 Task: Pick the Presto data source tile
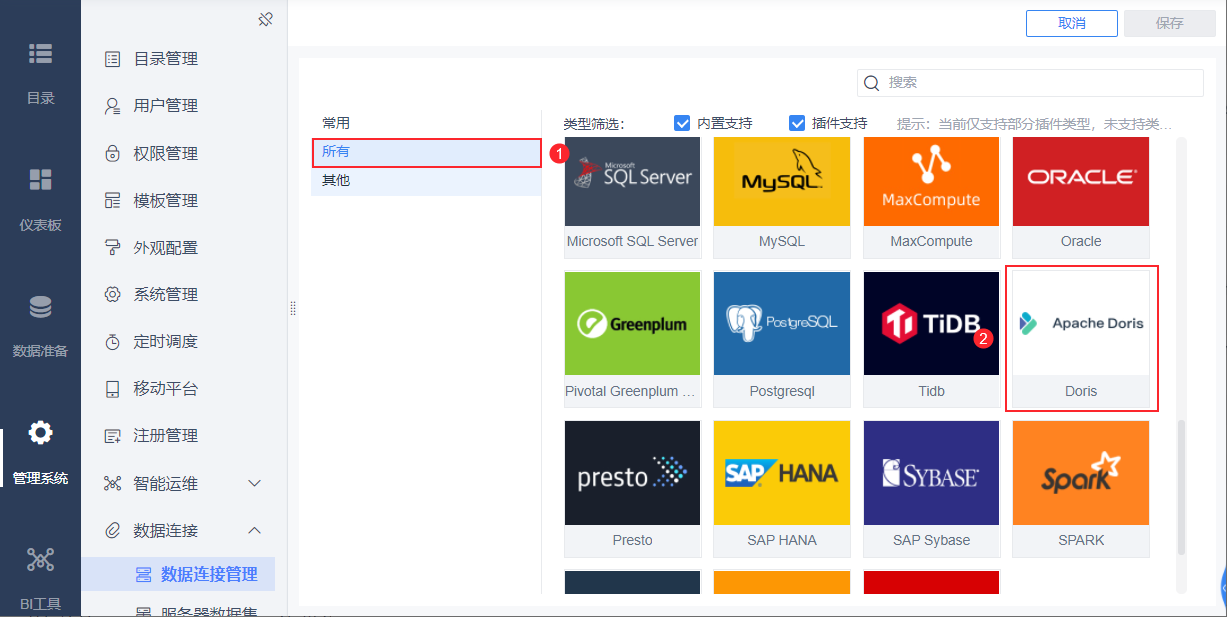click(633, 488)
